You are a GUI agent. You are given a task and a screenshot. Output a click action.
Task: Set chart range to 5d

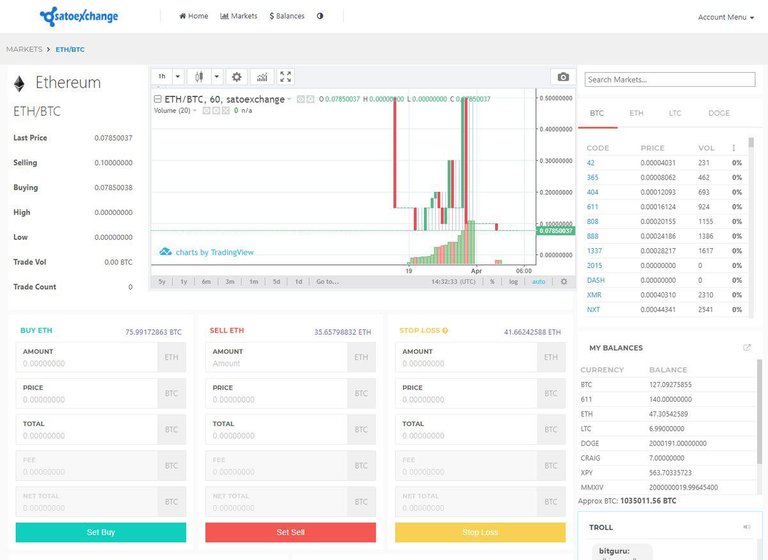276,282
